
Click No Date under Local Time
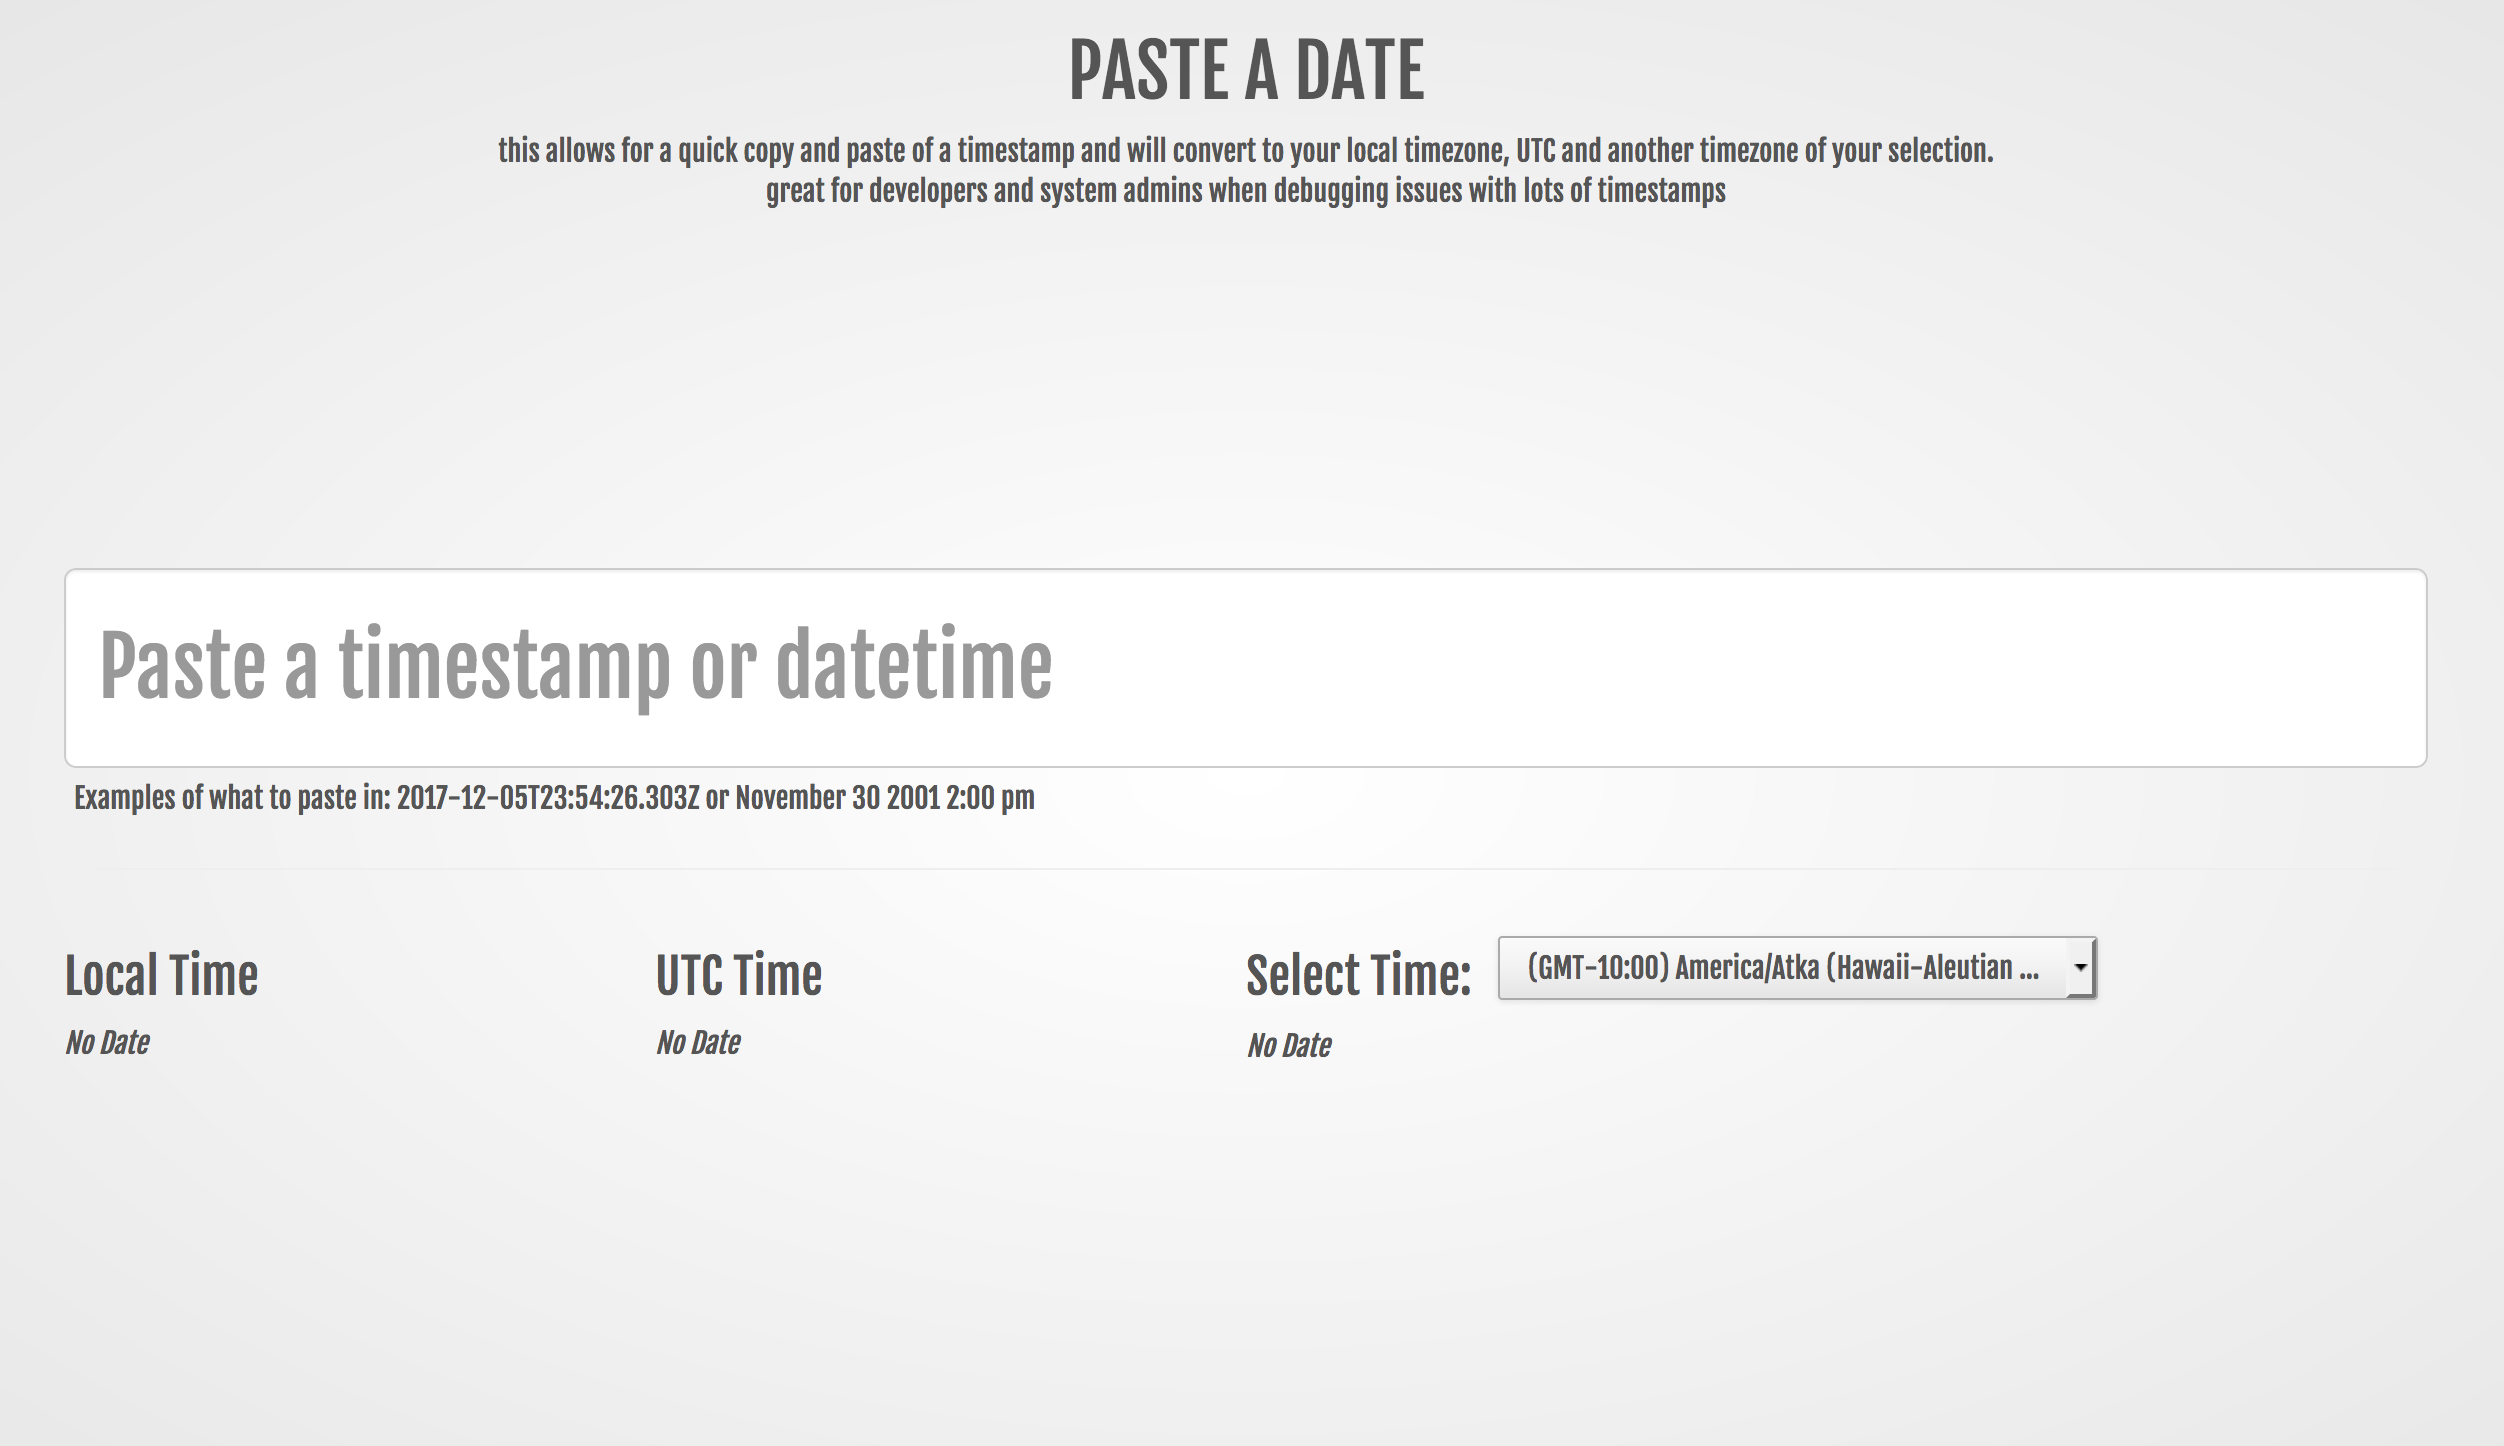(x=106, y=1042)
